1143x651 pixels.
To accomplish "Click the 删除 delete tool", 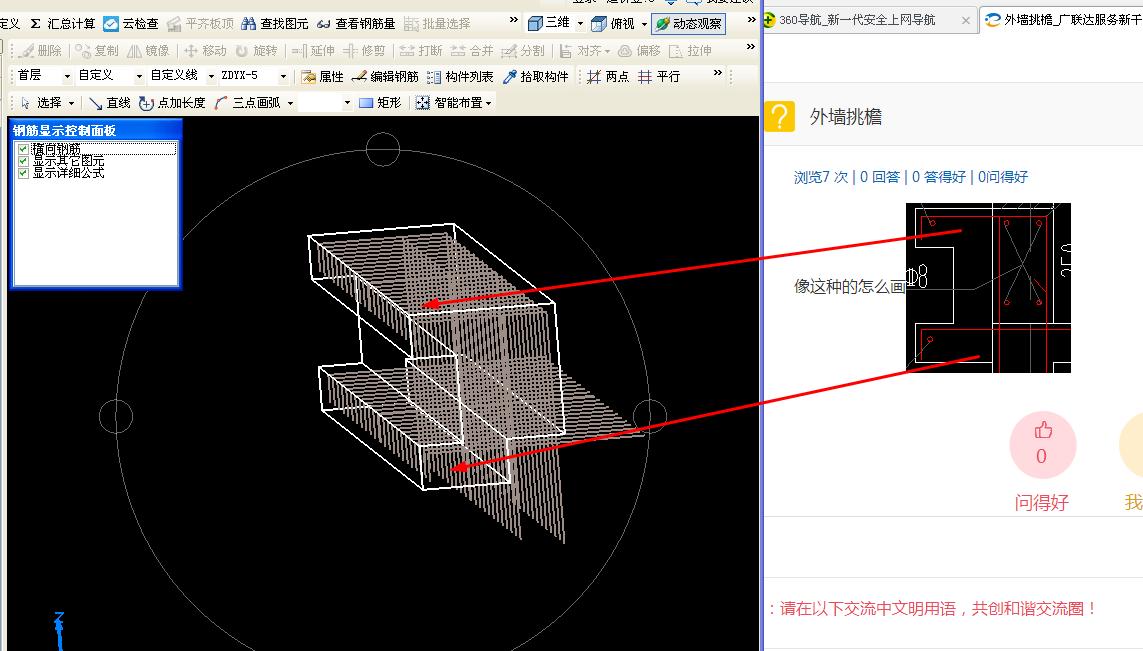I will 41,50.
